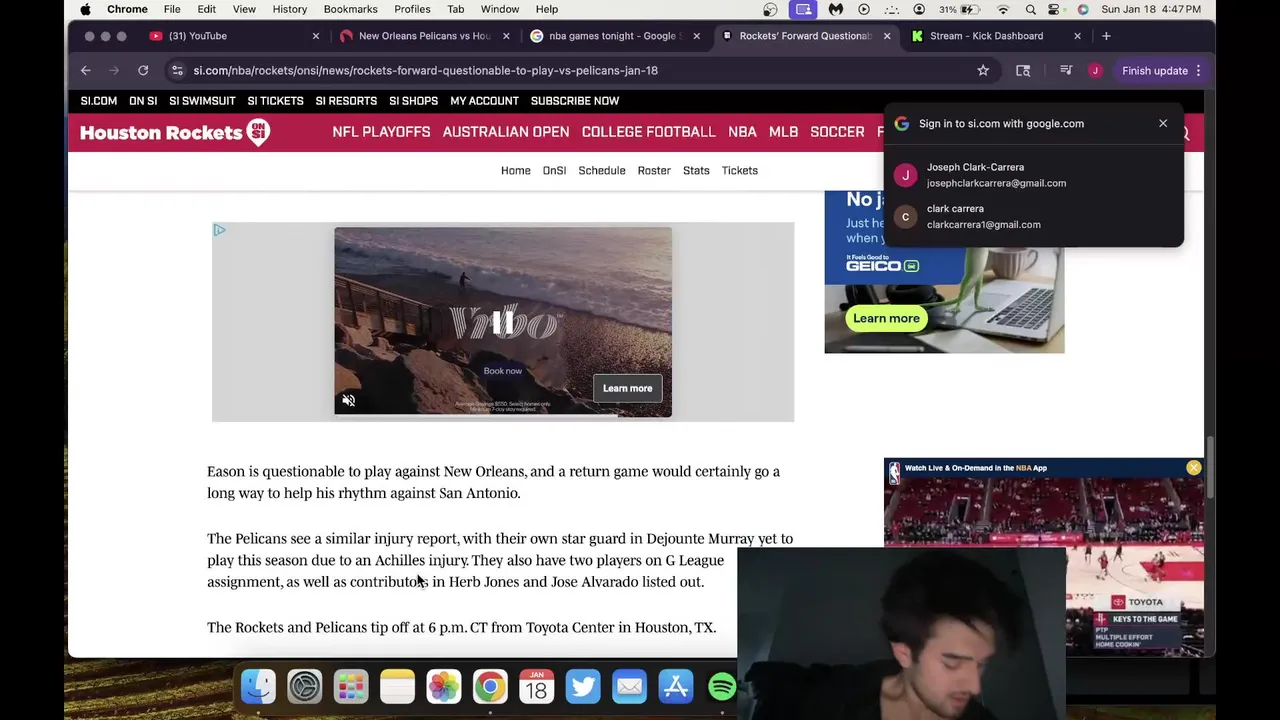The height and width of the screenshot is (720, 1280).
Task: Go to COLLEGE FOOTBALL section
Action: point(649,132)
